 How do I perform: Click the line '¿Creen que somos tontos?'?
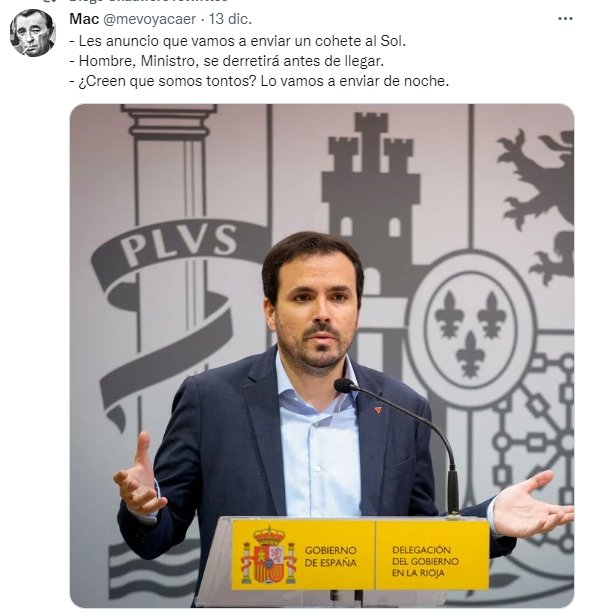(259, 81)
